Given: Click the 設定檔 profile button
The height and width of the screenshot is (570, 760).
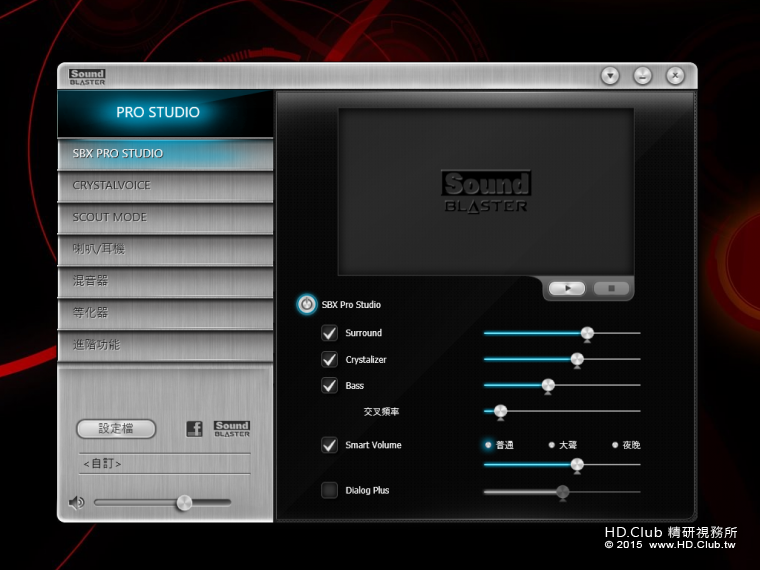Looking at the screenshot, I should tap(116, 429).
